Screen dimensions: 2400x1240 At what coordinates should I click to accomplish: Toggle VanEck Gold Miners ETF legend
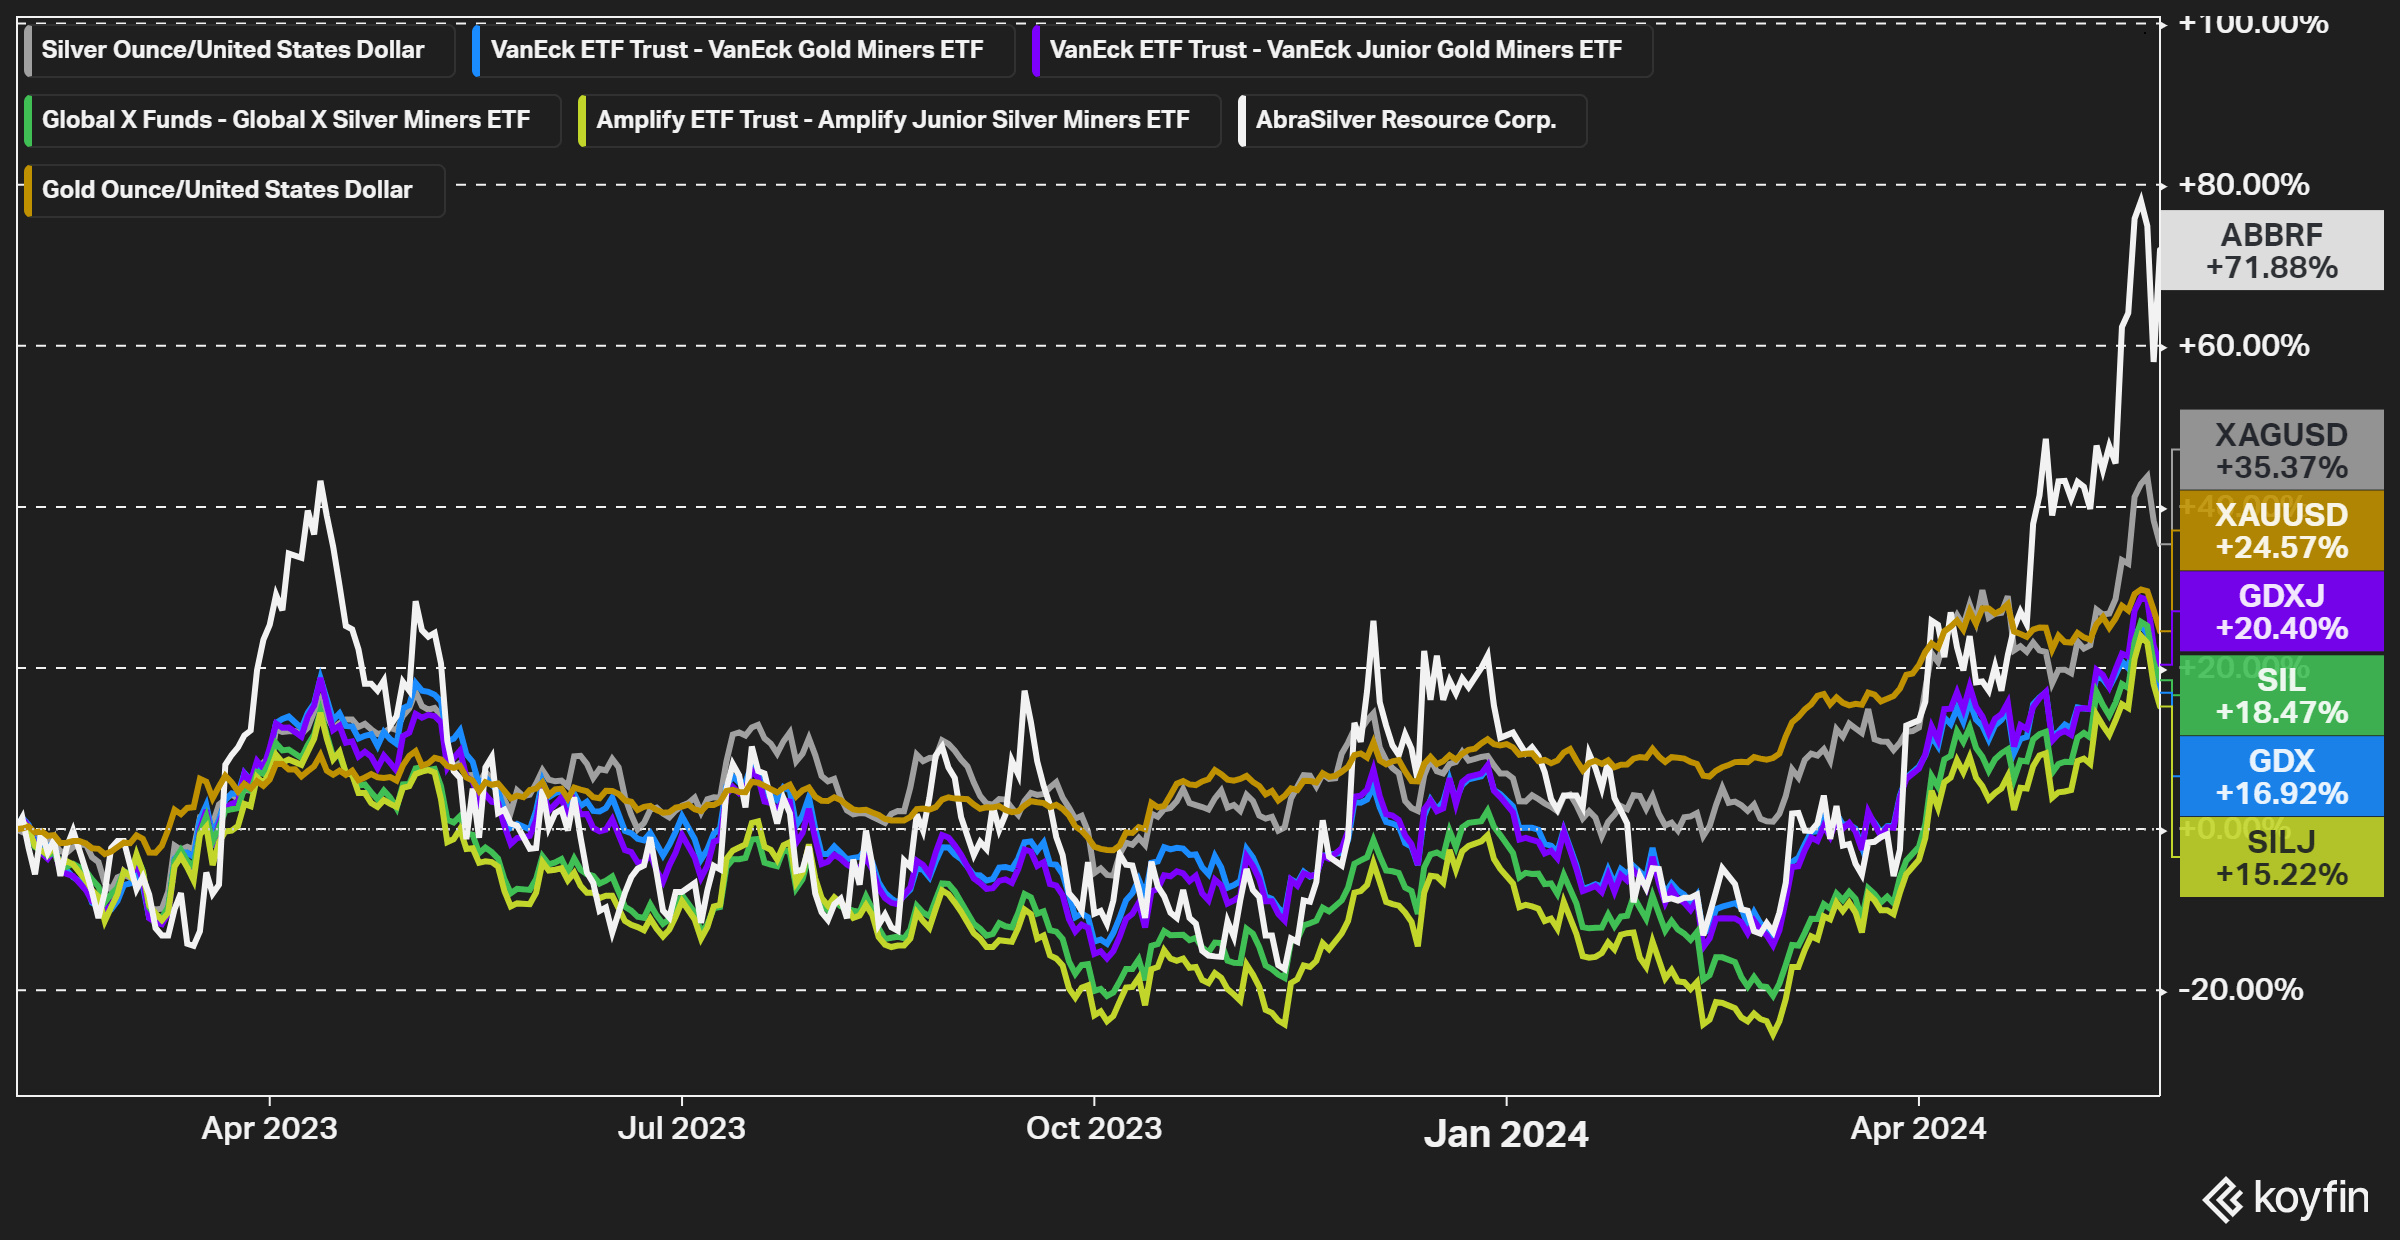pos(737,50)
